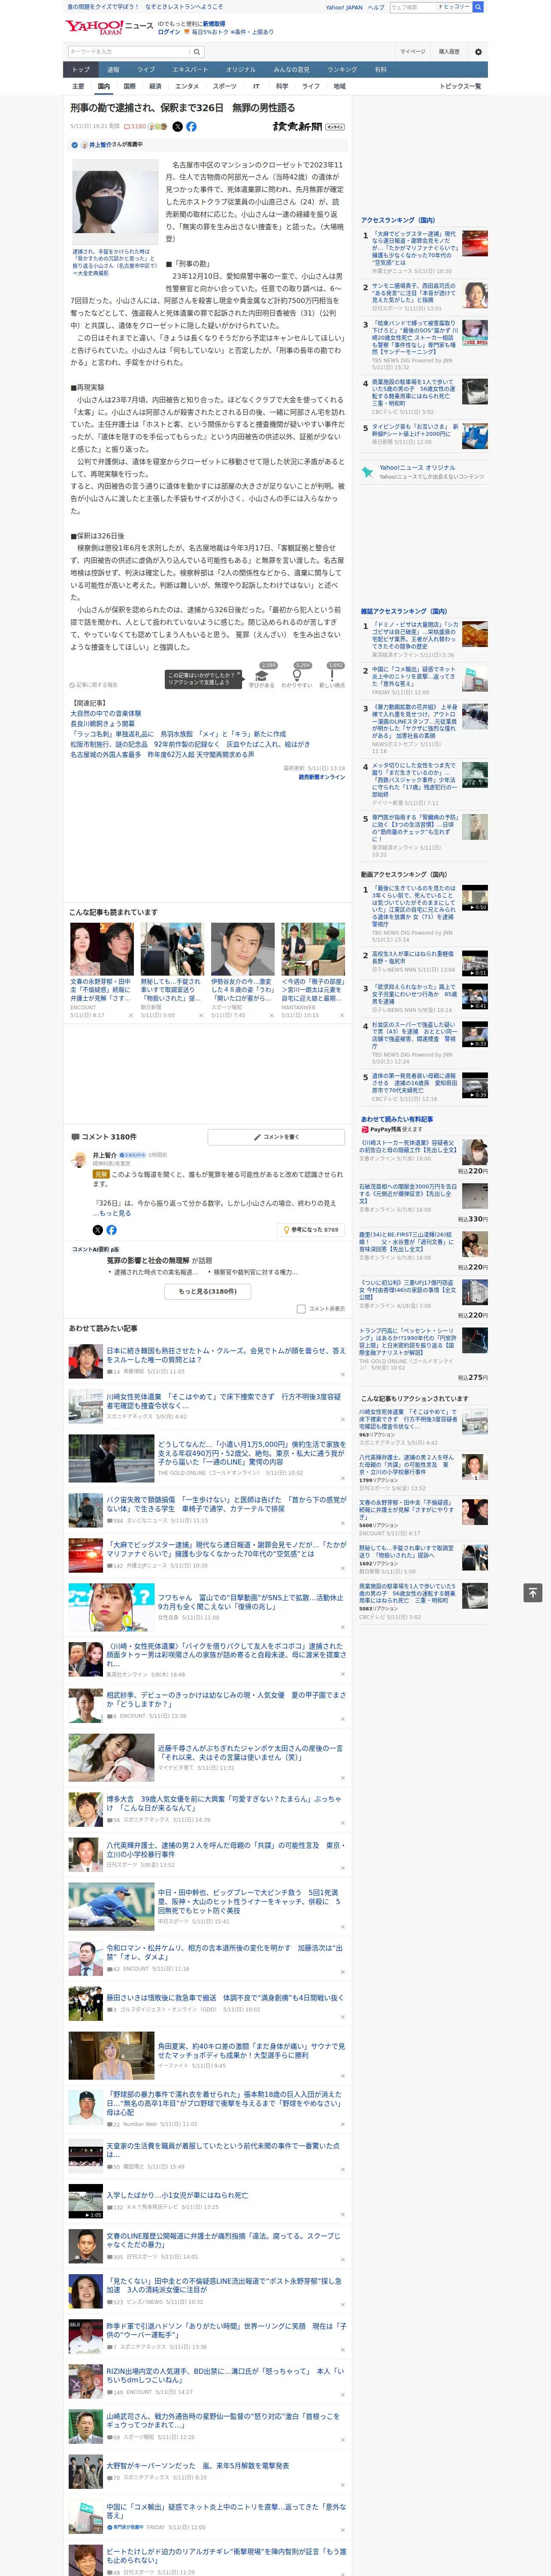Click the 記事に関する報告 report icon link
551x2576 pixels.
[94, 685]
